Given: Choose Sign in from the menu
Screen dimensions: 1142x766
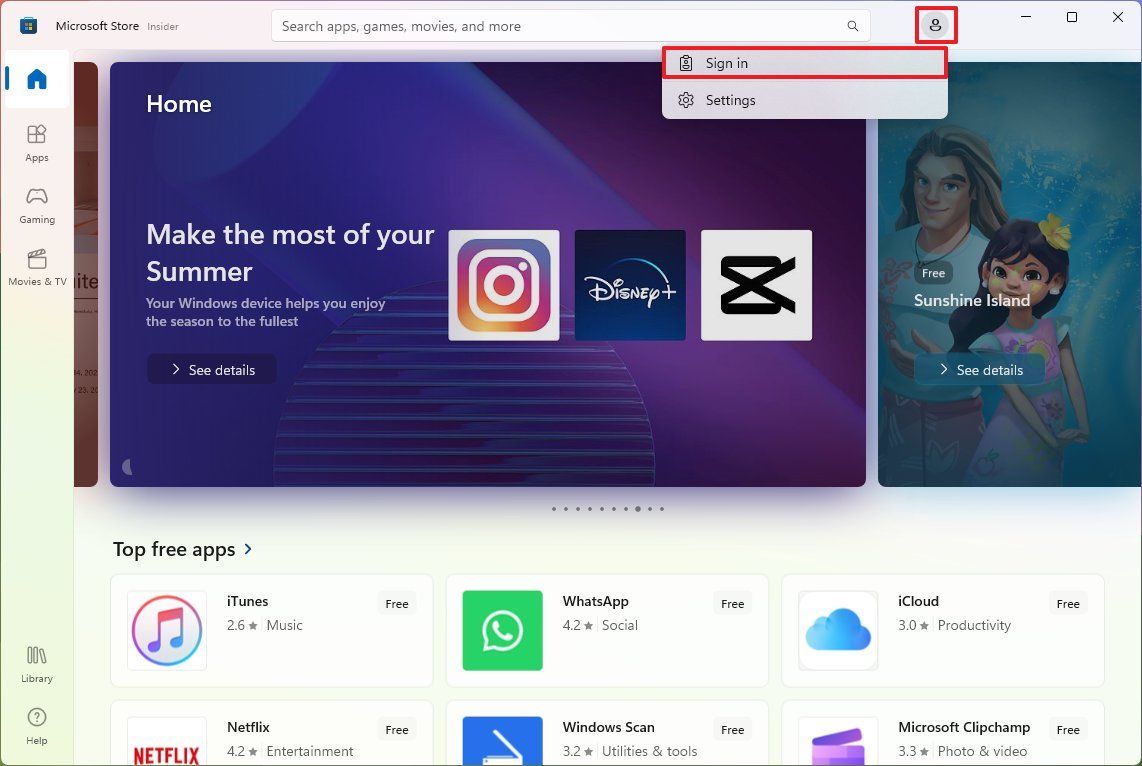Looking at the screenshot, I should 805,63.
